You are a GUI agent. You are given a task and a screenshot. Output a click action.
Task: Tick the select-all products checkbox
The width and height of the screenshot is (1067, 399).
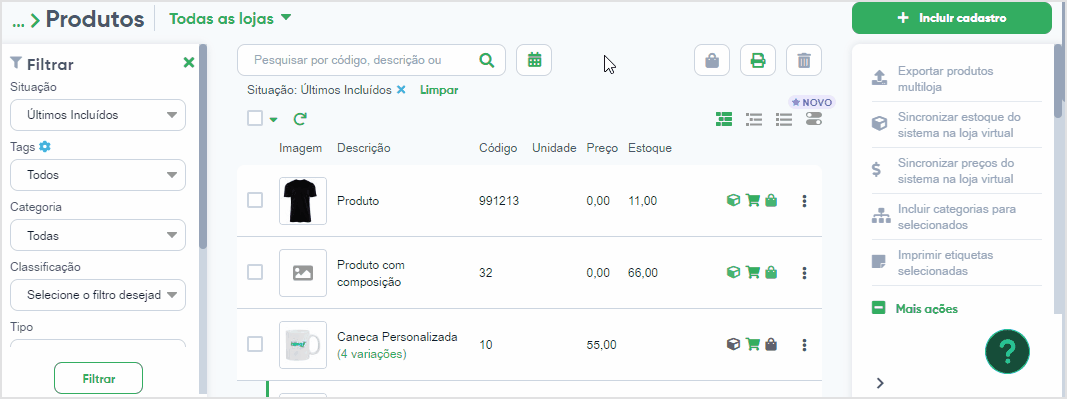(255, 118)
